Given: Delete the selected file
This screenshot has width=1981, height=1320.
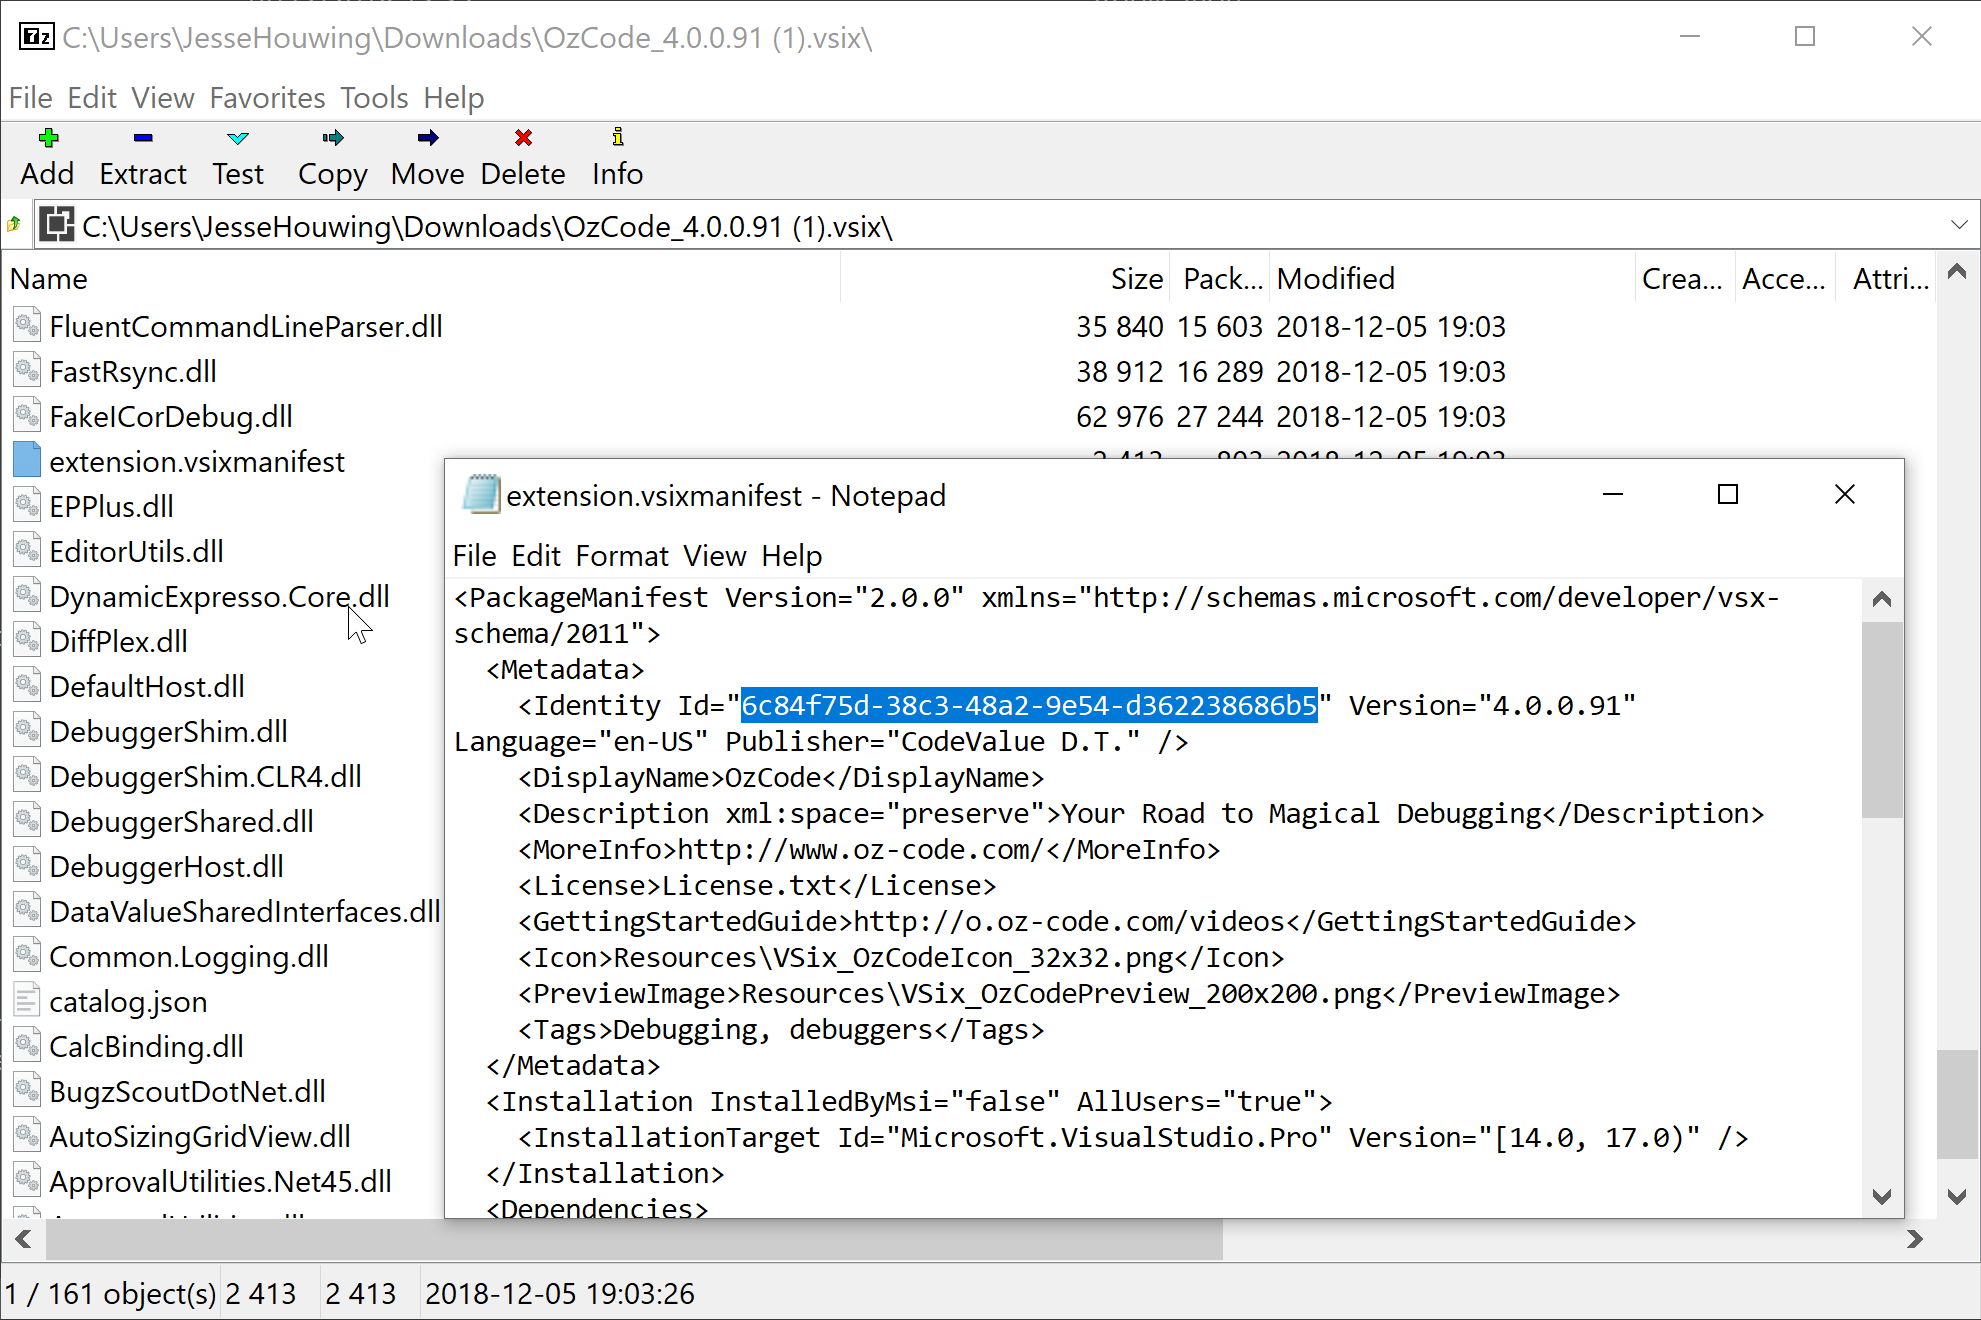Looking at the screenshot, I should (522, 157).
